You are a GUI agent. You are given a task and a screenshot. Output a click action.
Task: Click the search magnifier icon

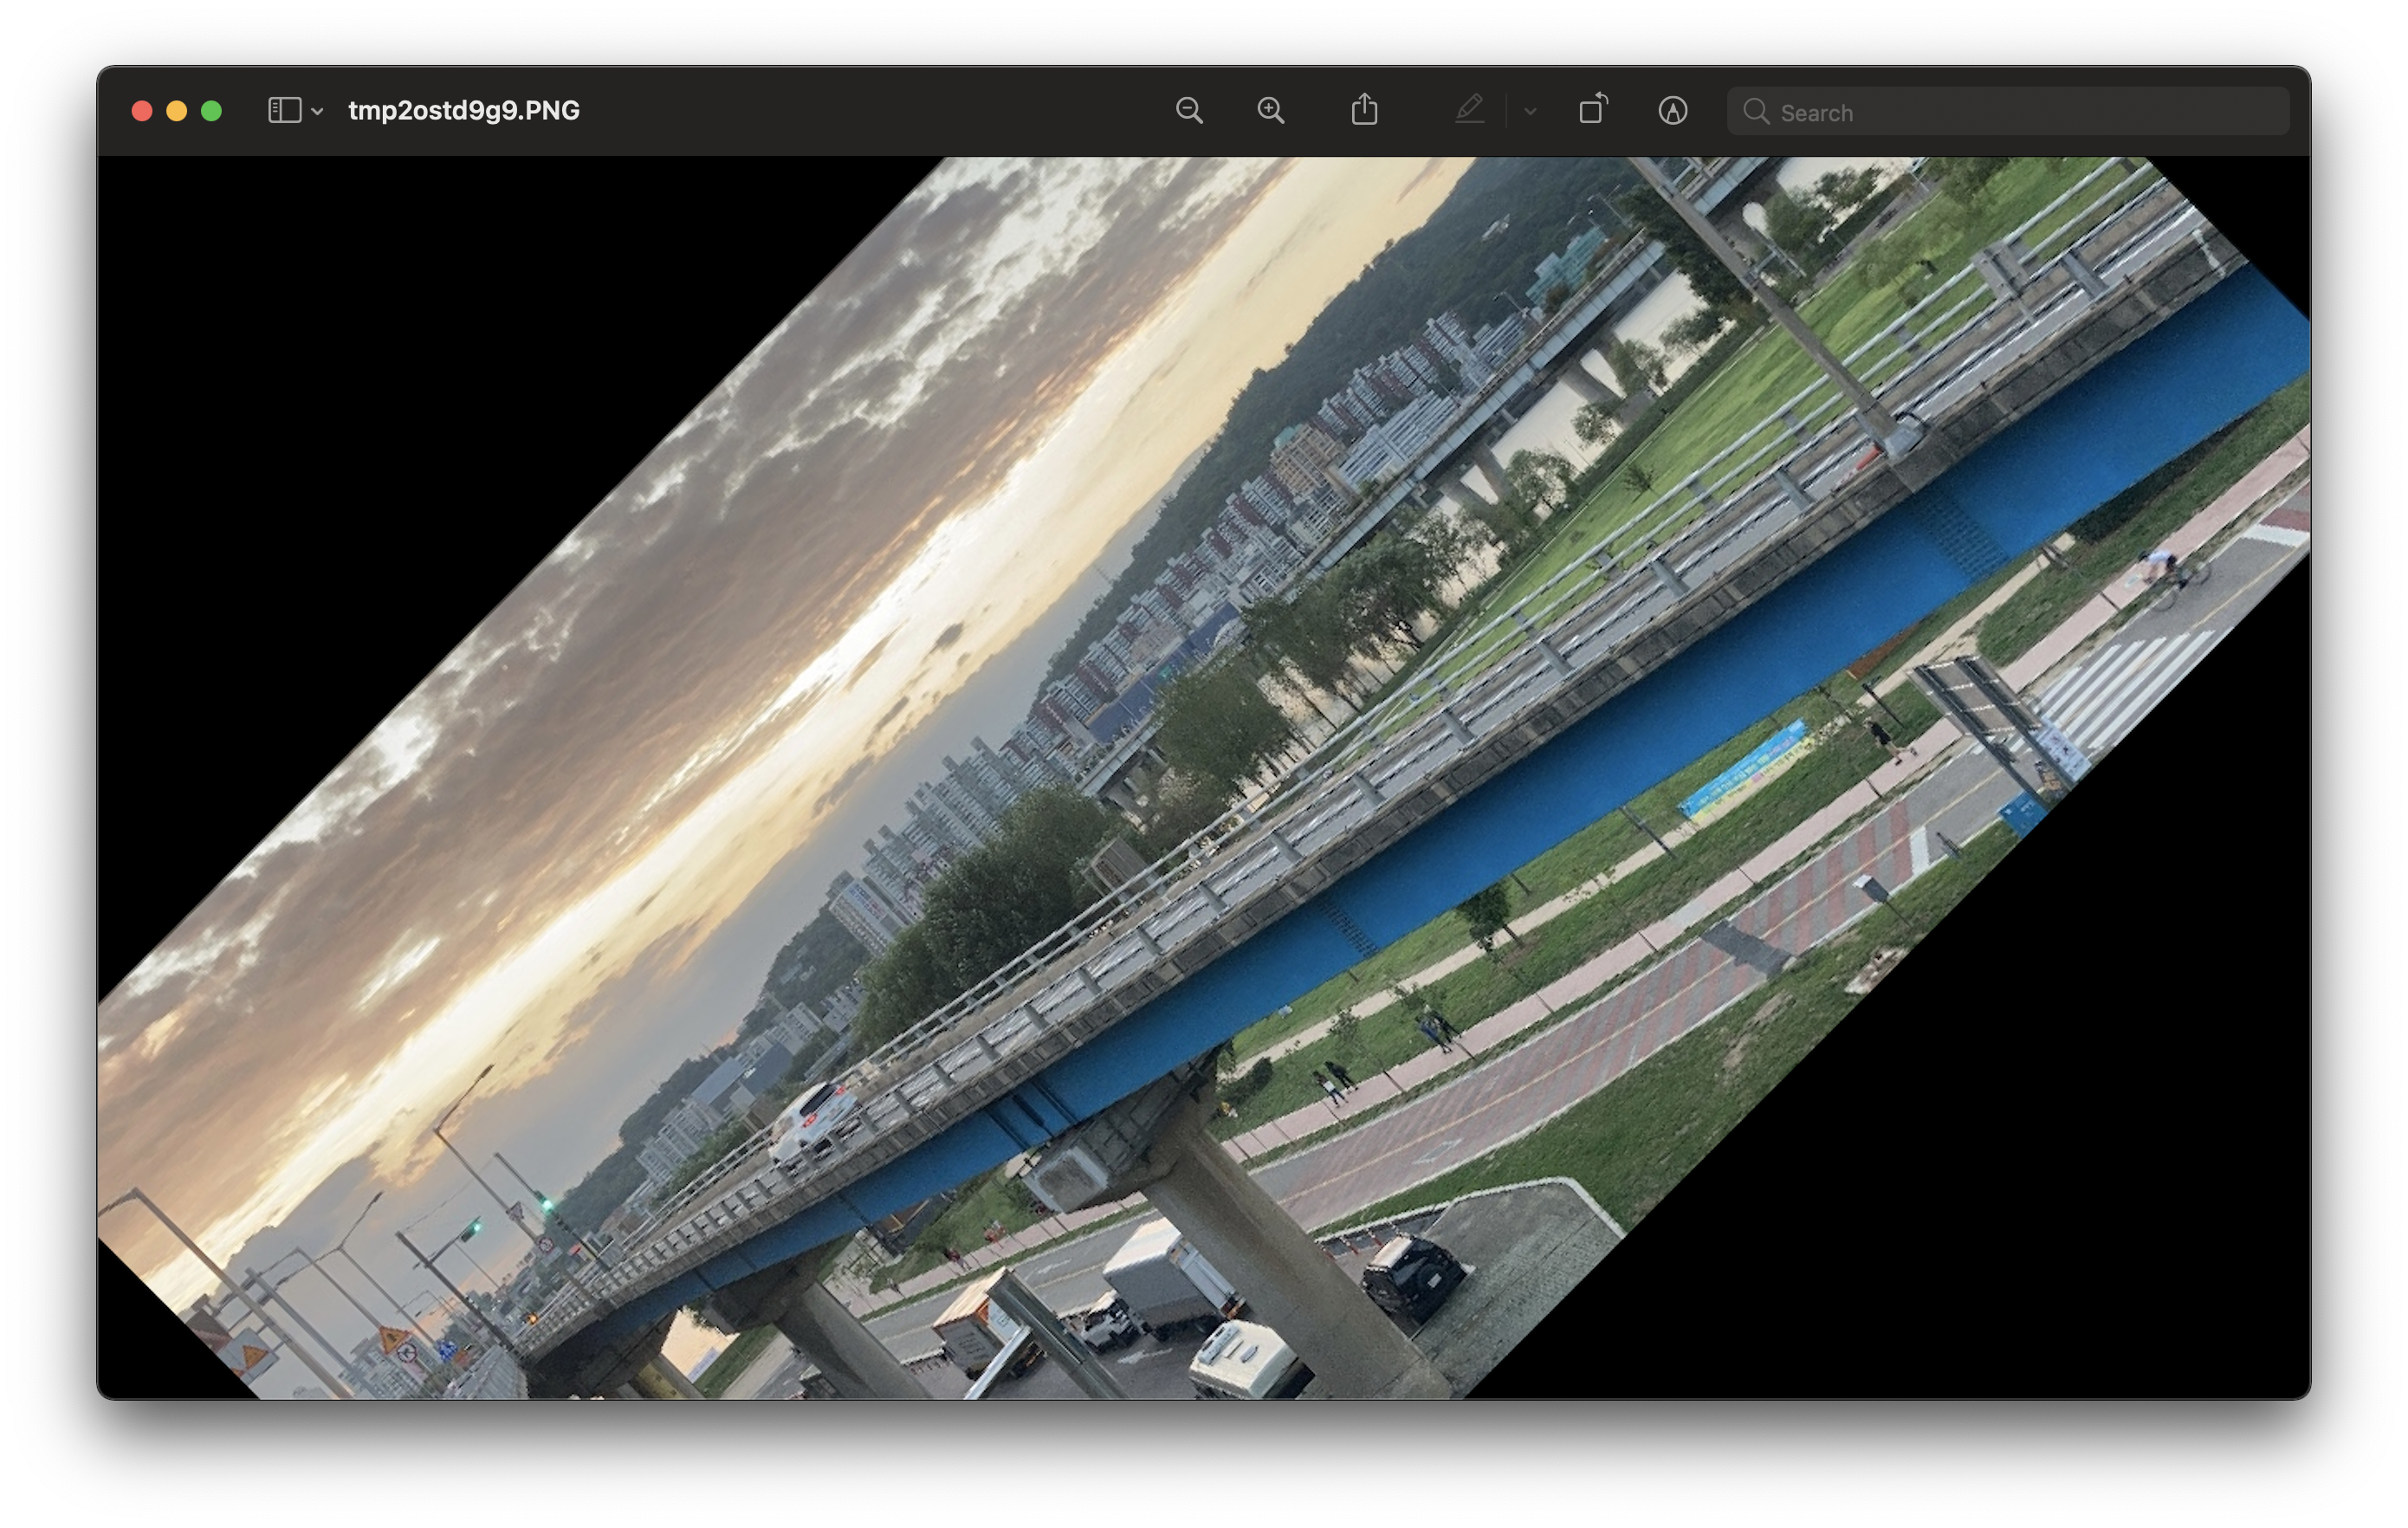(1756, 111)
